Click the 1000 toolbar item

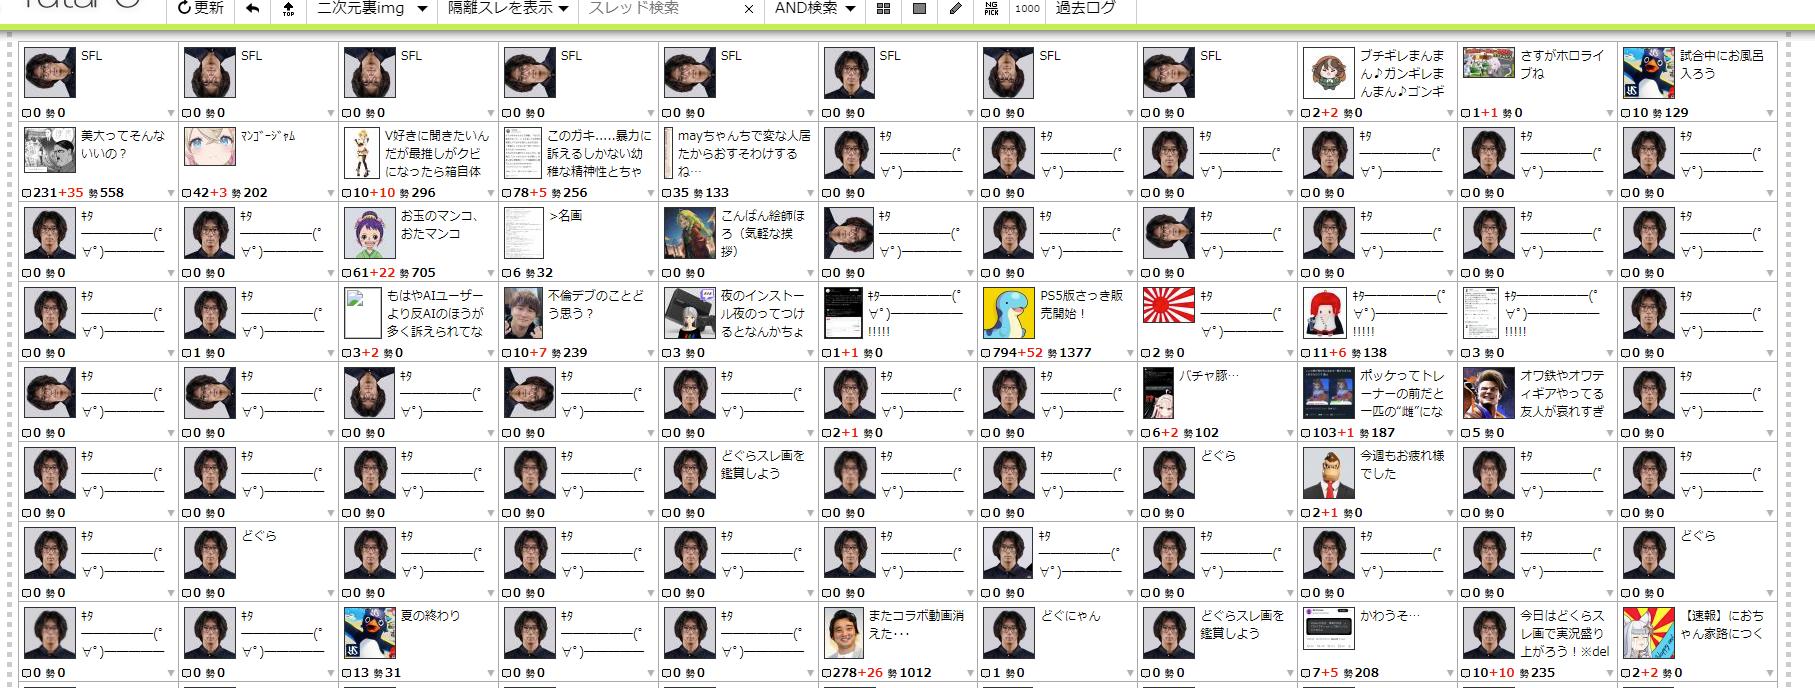point(1027,9)
